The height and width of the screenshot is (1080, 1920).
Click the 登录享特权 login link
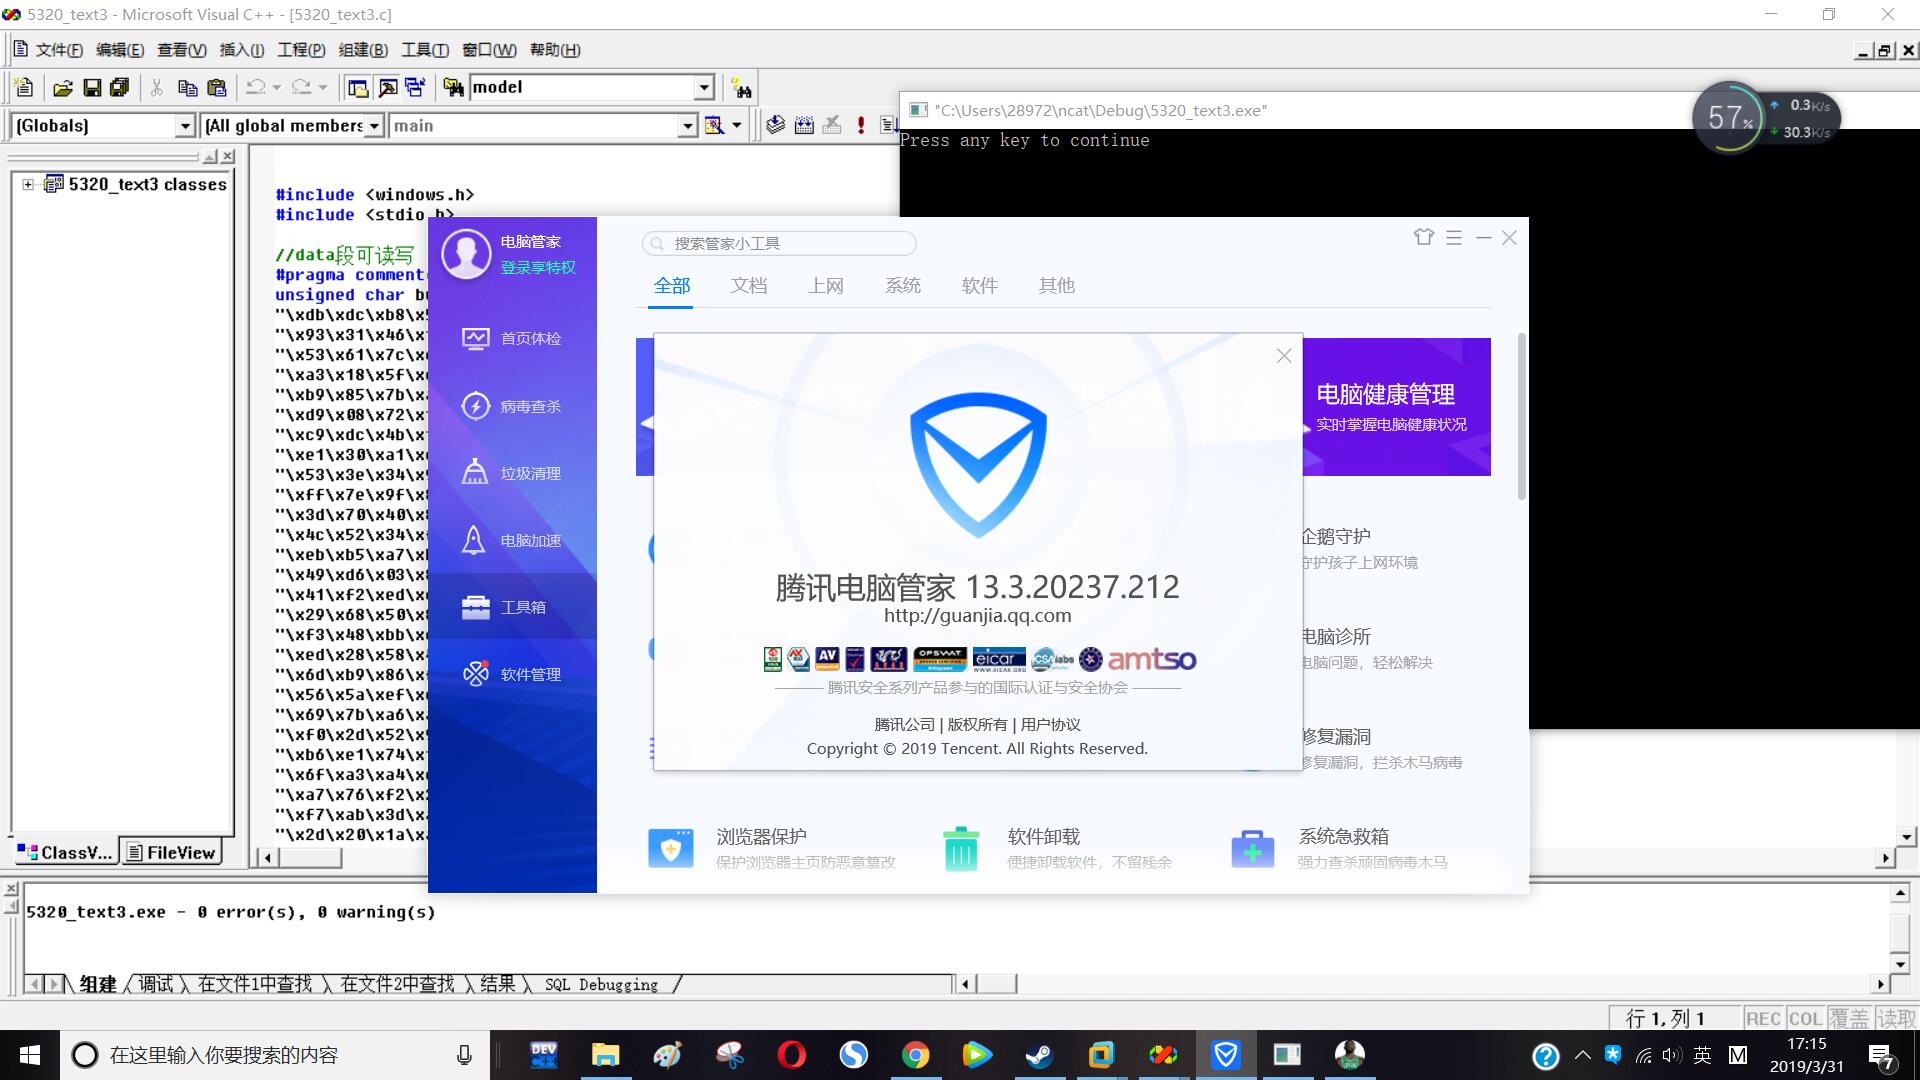point(538,267)
